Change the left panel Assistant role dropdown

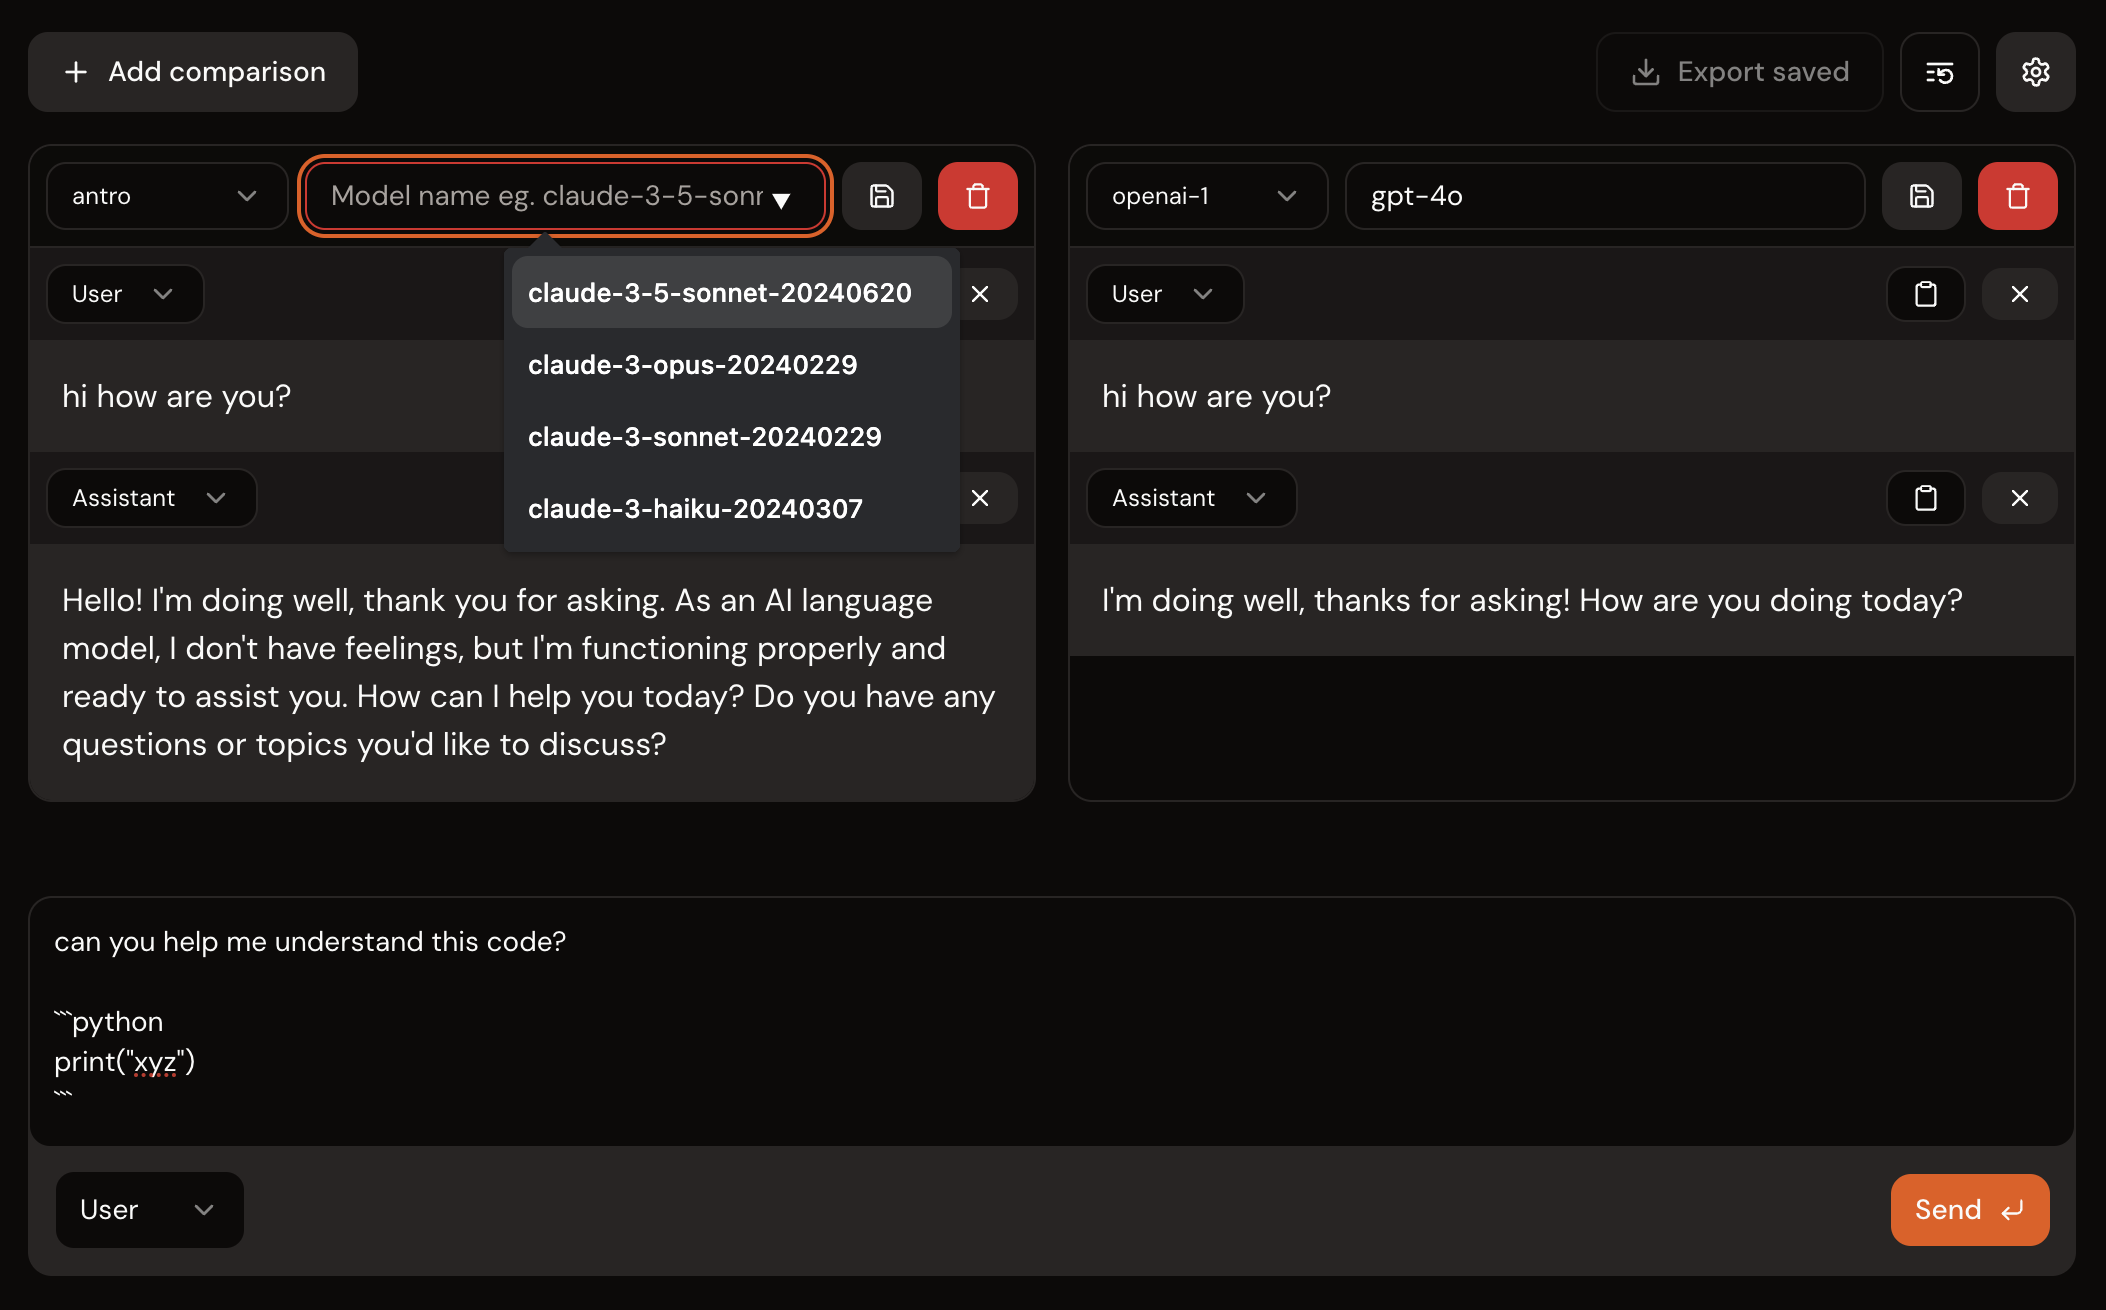click(151, 498)
